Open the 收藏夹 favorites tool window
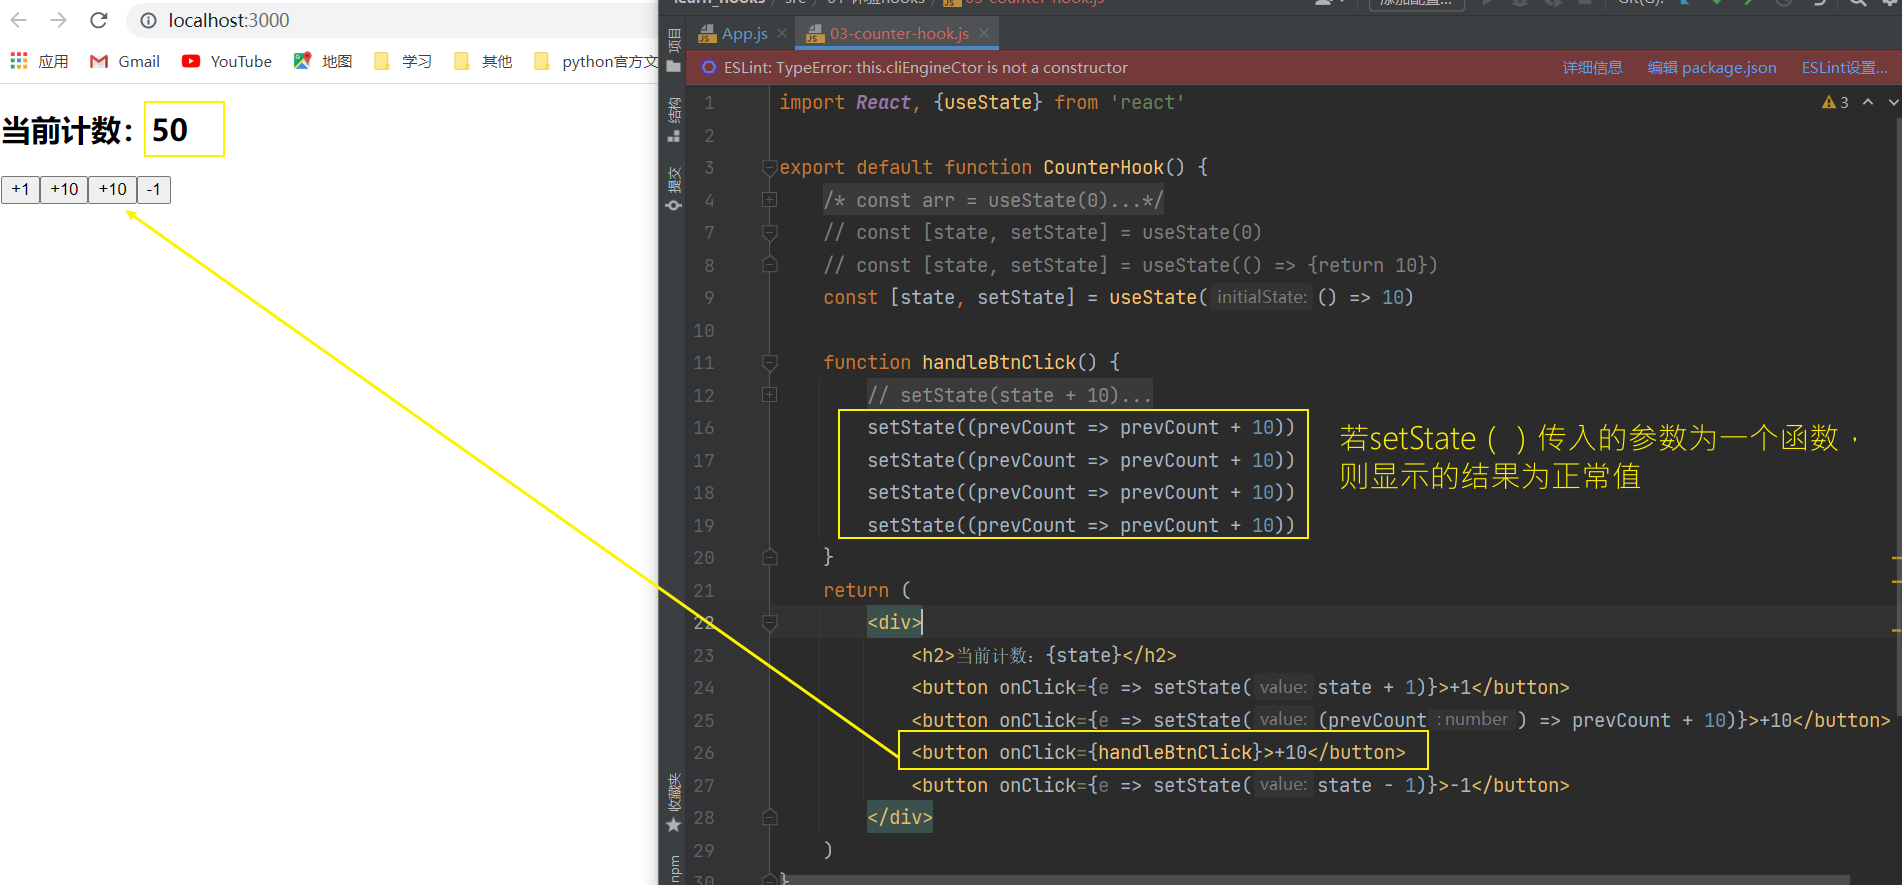Image resolution: width=1902 pixels, height=885 pixels. click(x=673, y=802)
